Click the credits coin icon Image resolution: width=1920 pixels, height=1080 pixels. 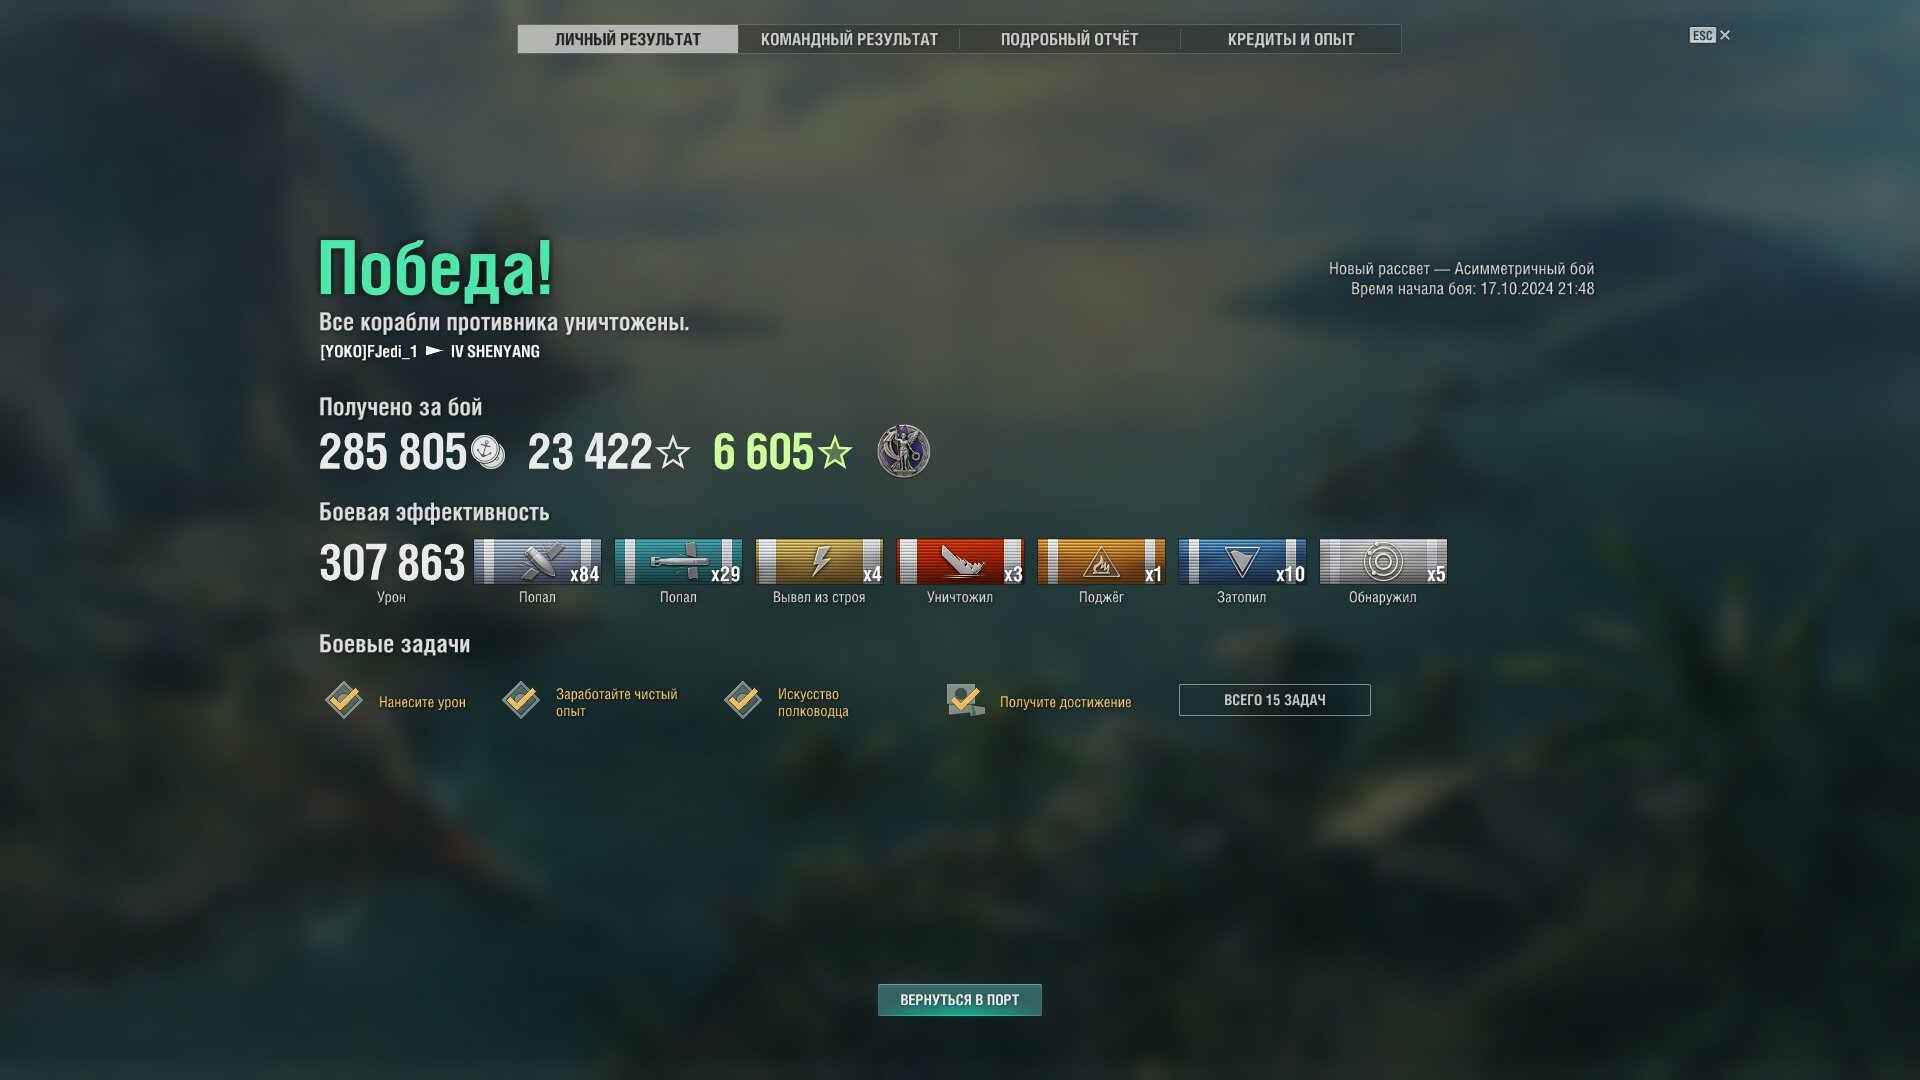pos(488,452)
